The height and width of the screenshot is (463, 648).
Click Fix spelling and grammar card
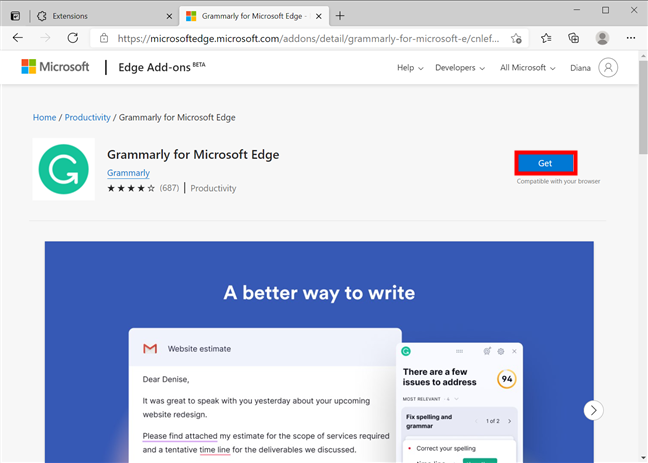coord(459,421)
